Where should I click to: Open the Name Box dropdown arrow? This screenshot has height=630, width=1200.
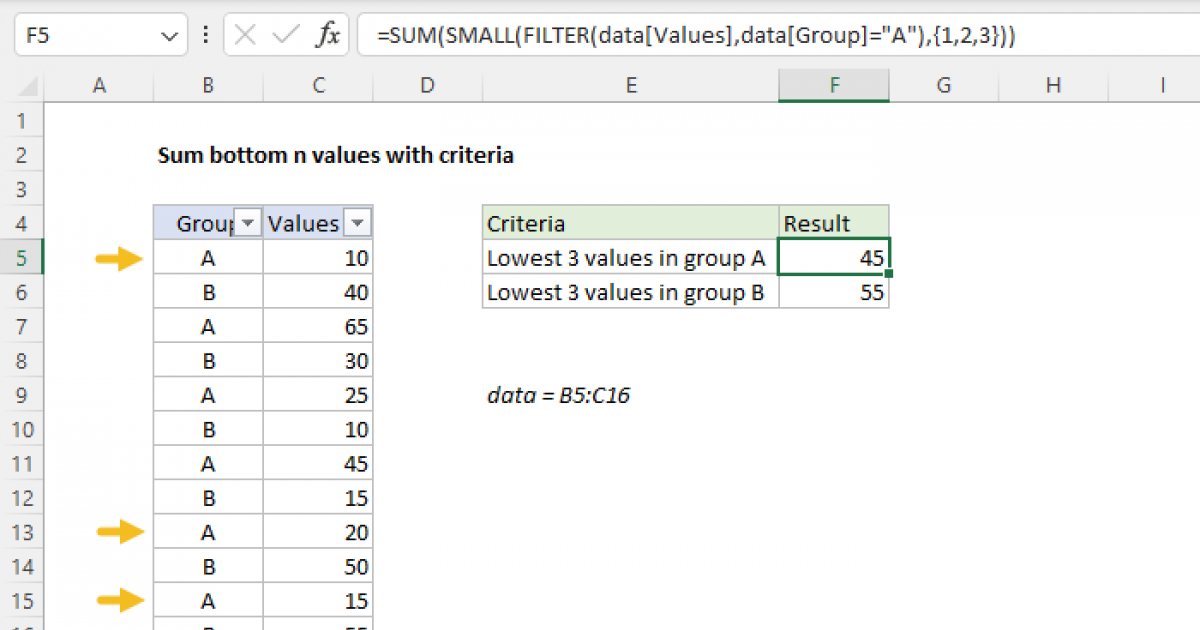point(168,34)
